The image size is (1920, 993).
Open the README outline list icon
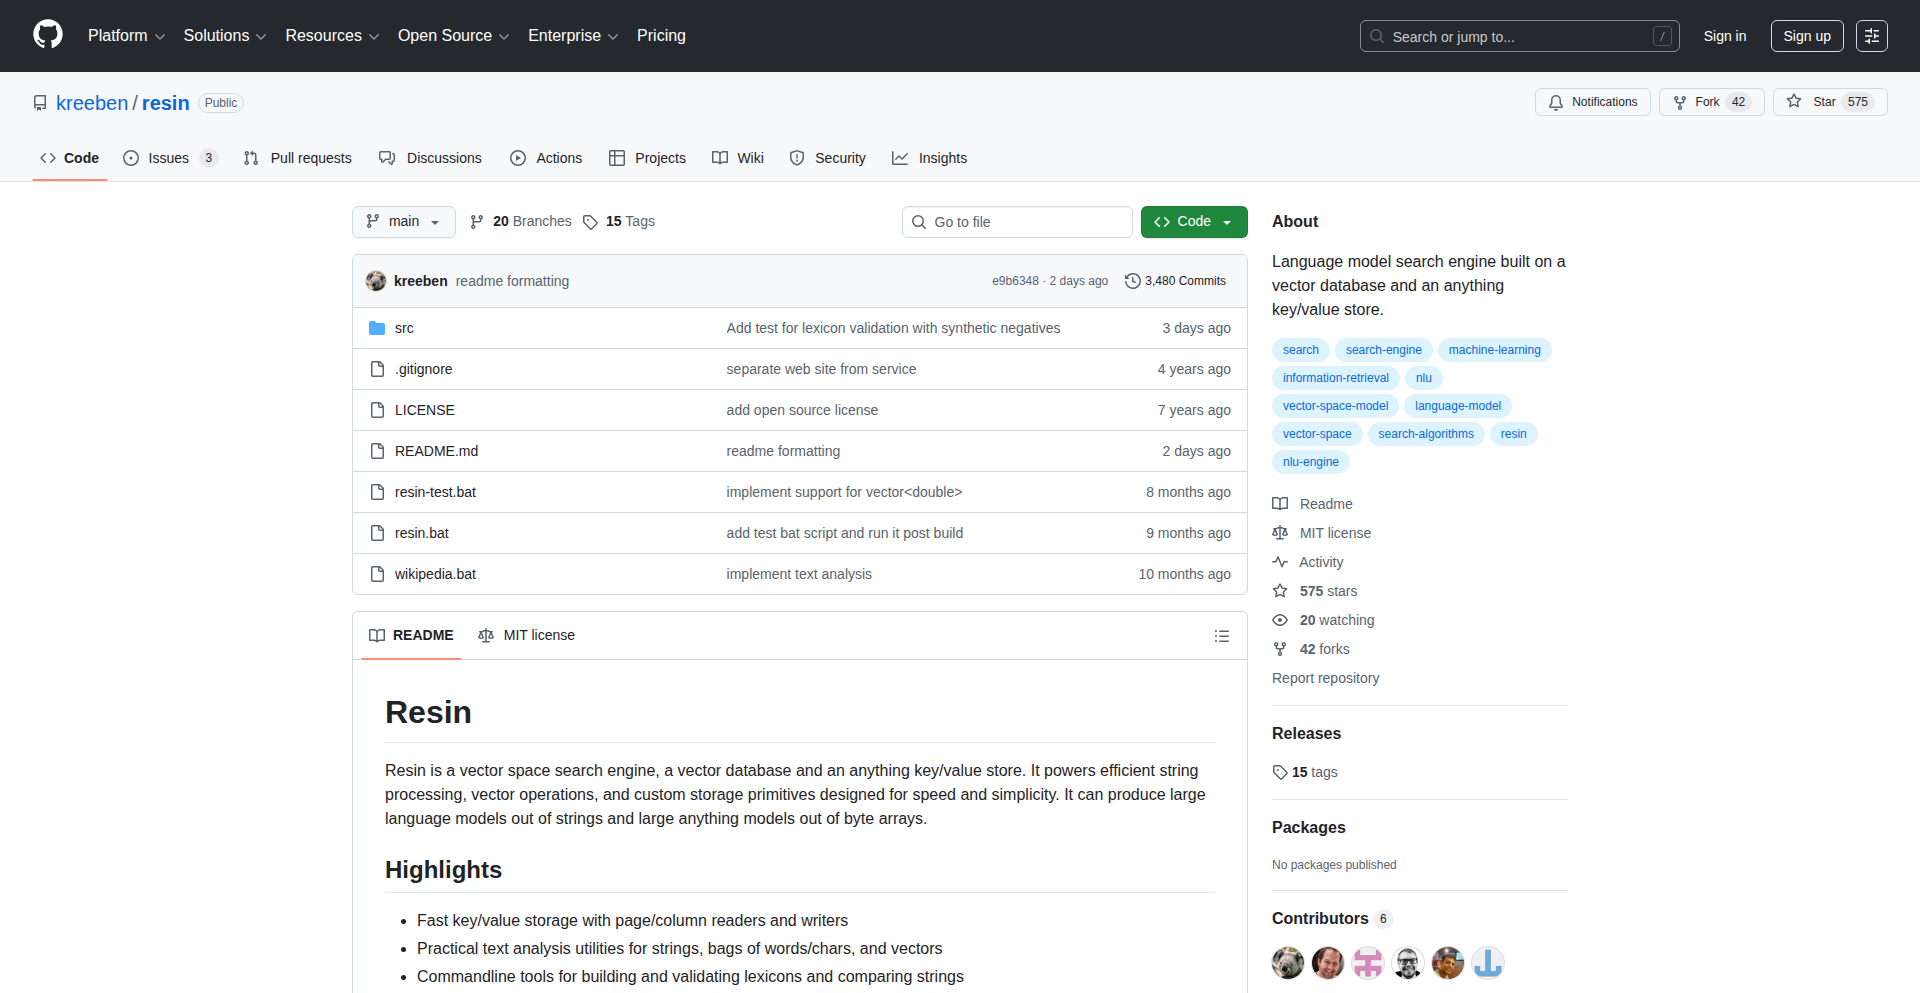click(x=1222, y=636)
